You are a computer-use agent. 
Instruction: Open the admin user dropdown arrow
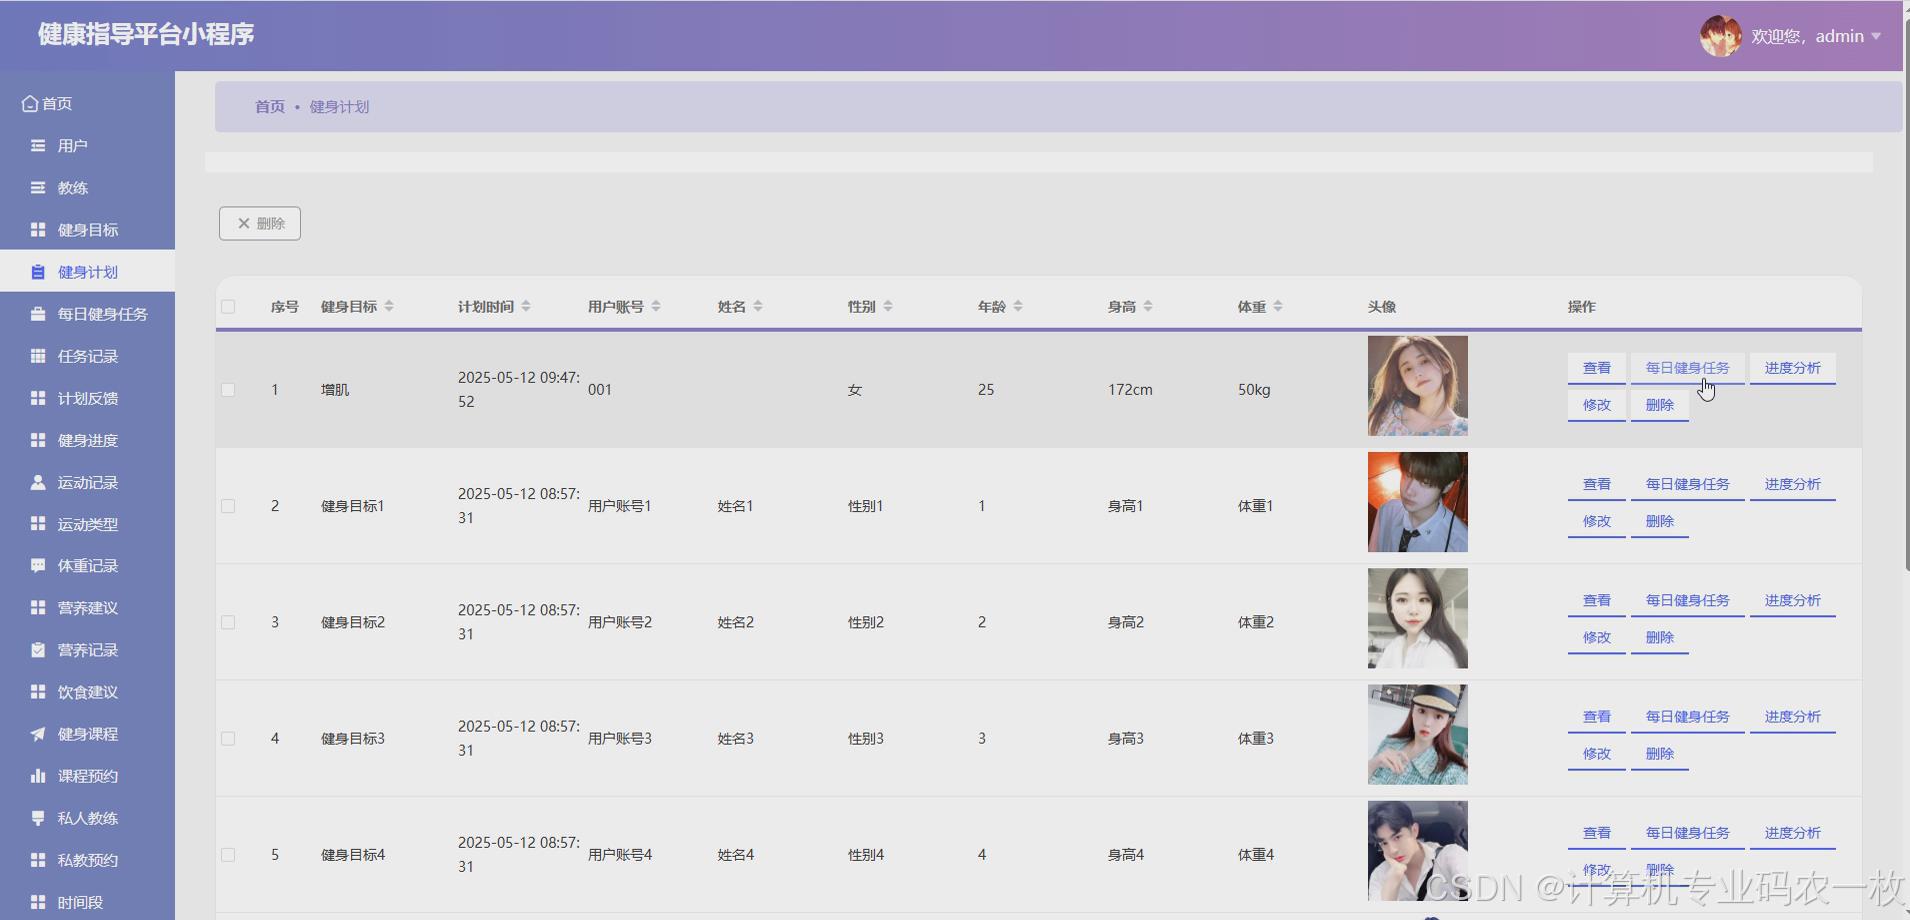coord(1876,37)
